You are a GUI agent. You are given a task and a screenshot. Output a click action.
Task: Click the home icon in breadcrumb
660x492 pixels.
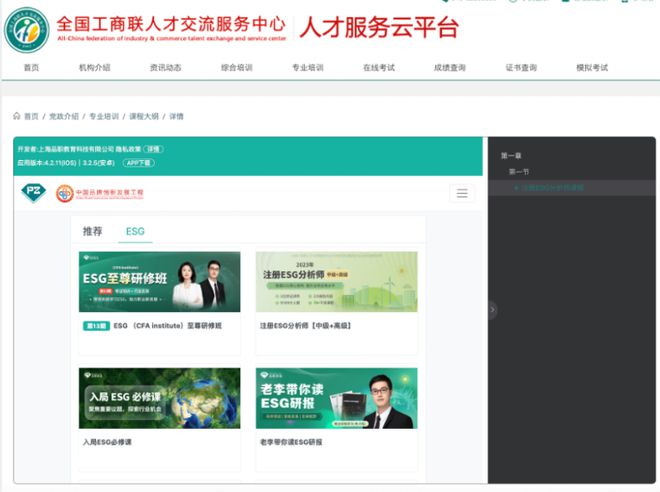(16, 116)
